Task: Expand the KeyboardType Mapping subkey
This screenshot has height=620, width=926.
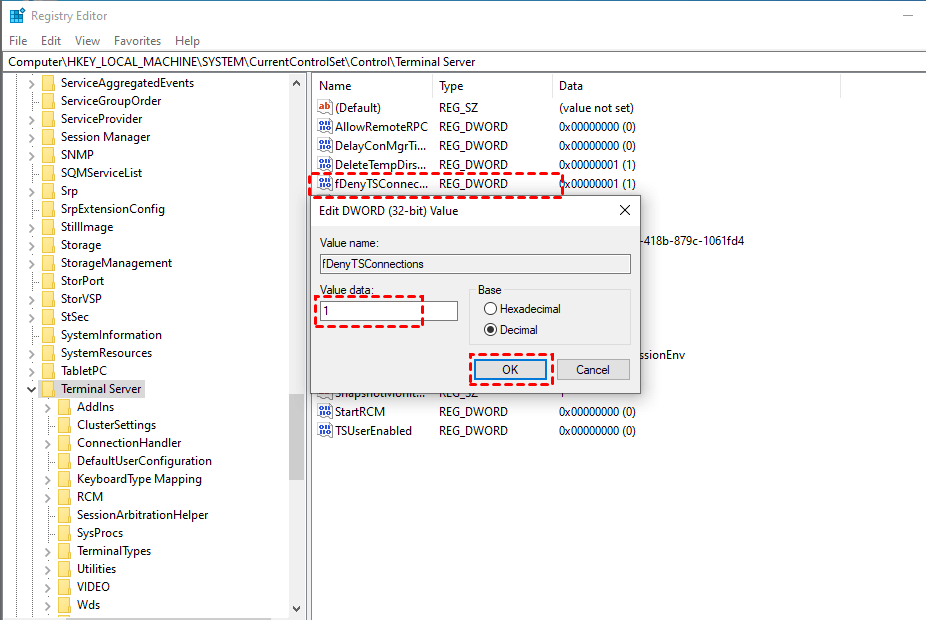Action: click(x=48, y=479)
